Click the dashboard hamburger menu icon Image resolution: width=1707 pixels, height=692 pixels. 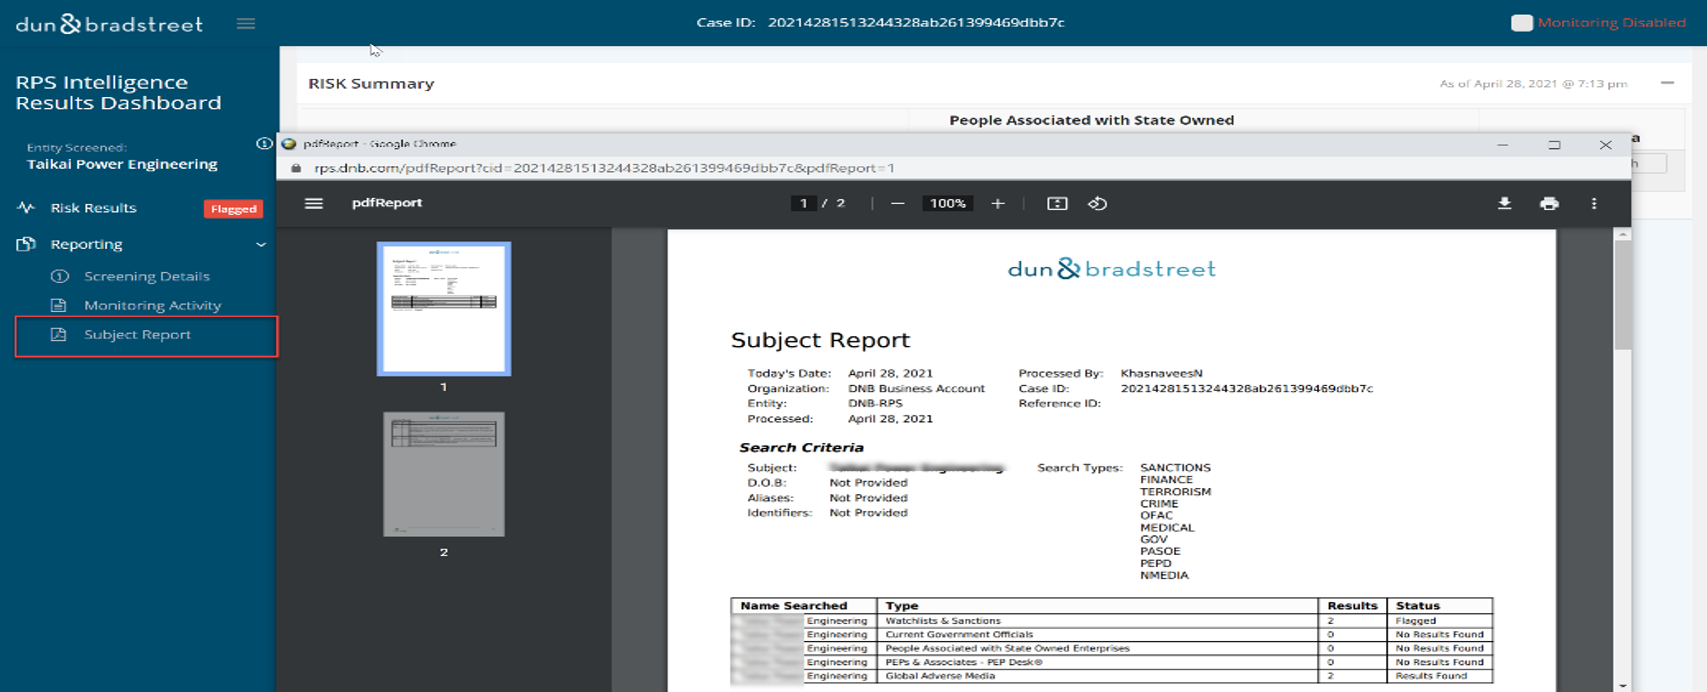click(x=245, y=23)
